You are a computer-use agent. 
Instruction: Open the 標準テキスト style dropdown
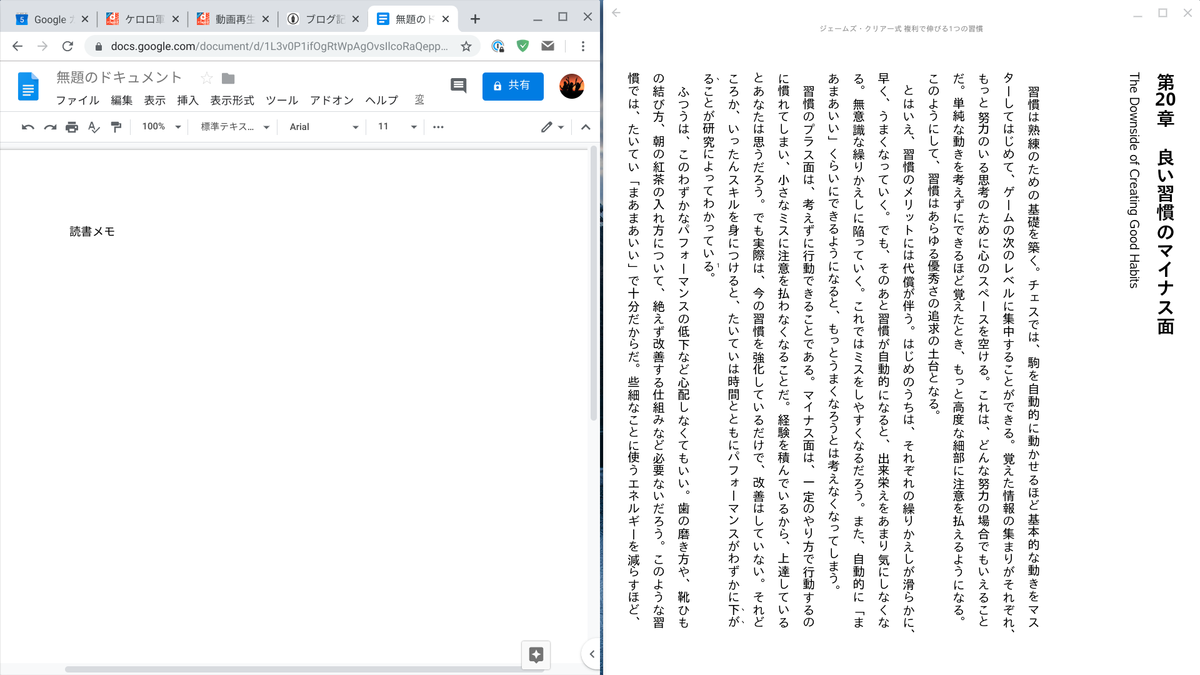pos(235,127)
